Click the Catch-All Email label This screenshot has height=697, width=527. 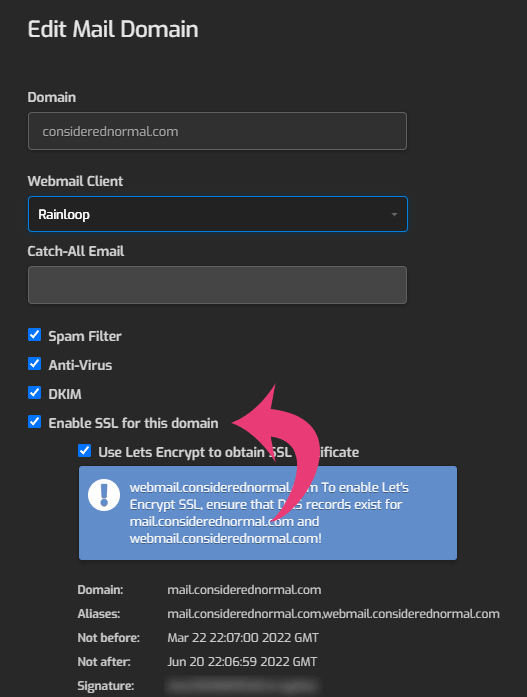(x=76, y=251)
